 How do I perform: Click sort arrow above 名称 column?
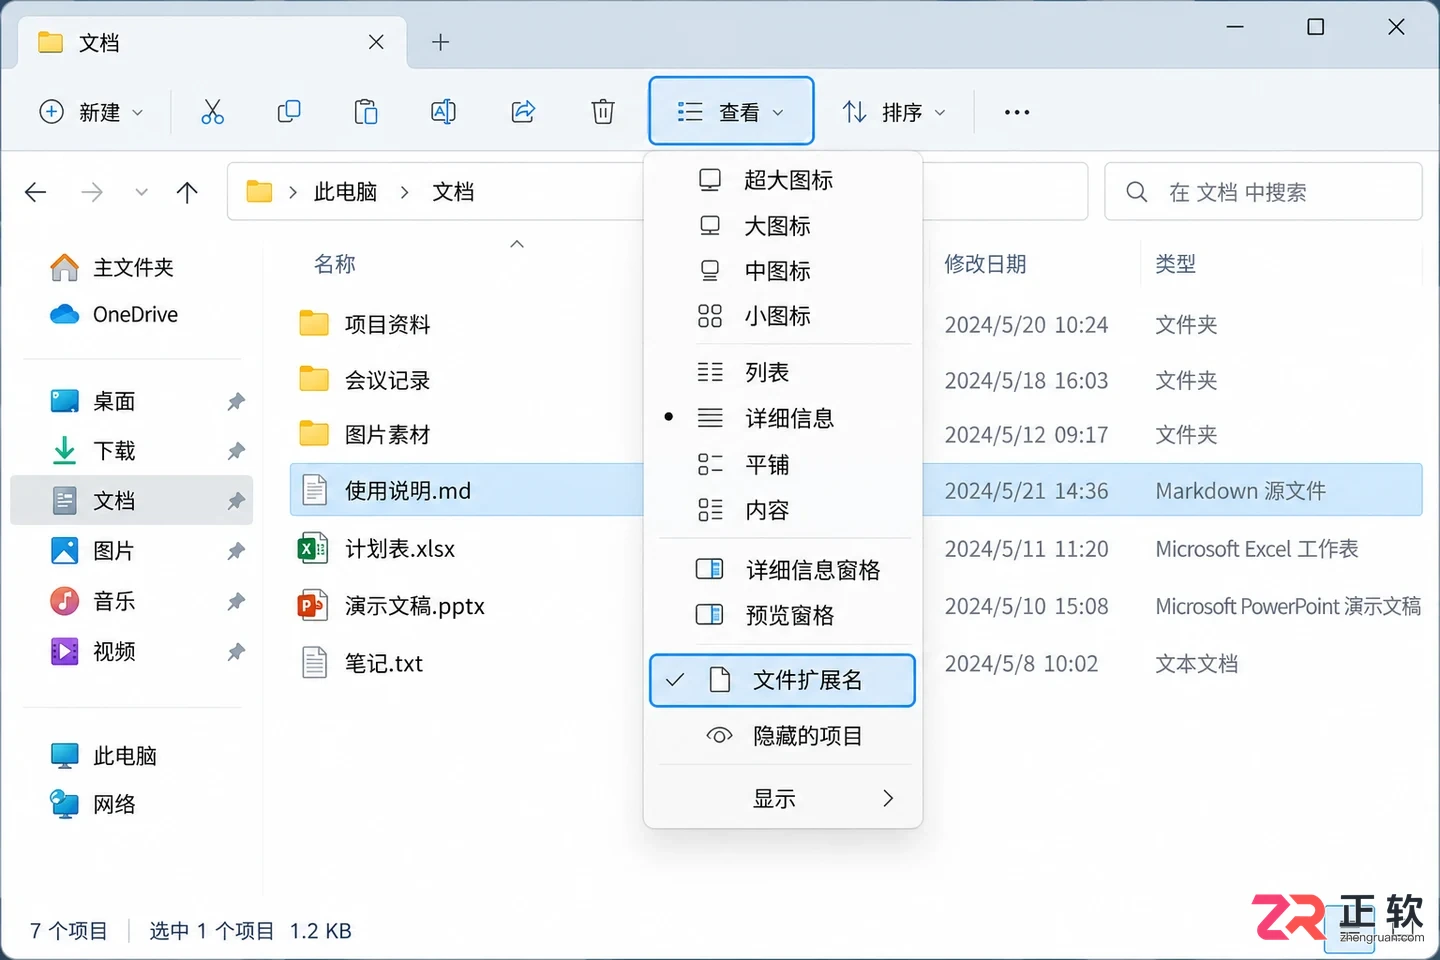517,244
